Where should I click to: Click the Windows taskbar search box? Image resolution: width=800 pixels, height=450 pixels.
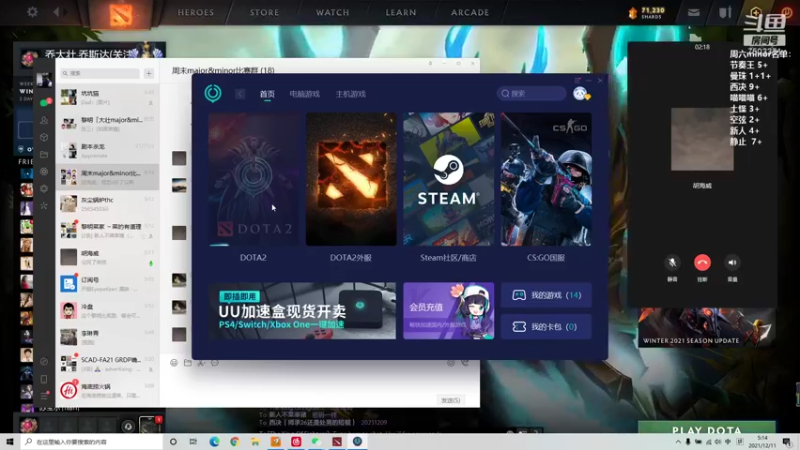coord(93,442)
